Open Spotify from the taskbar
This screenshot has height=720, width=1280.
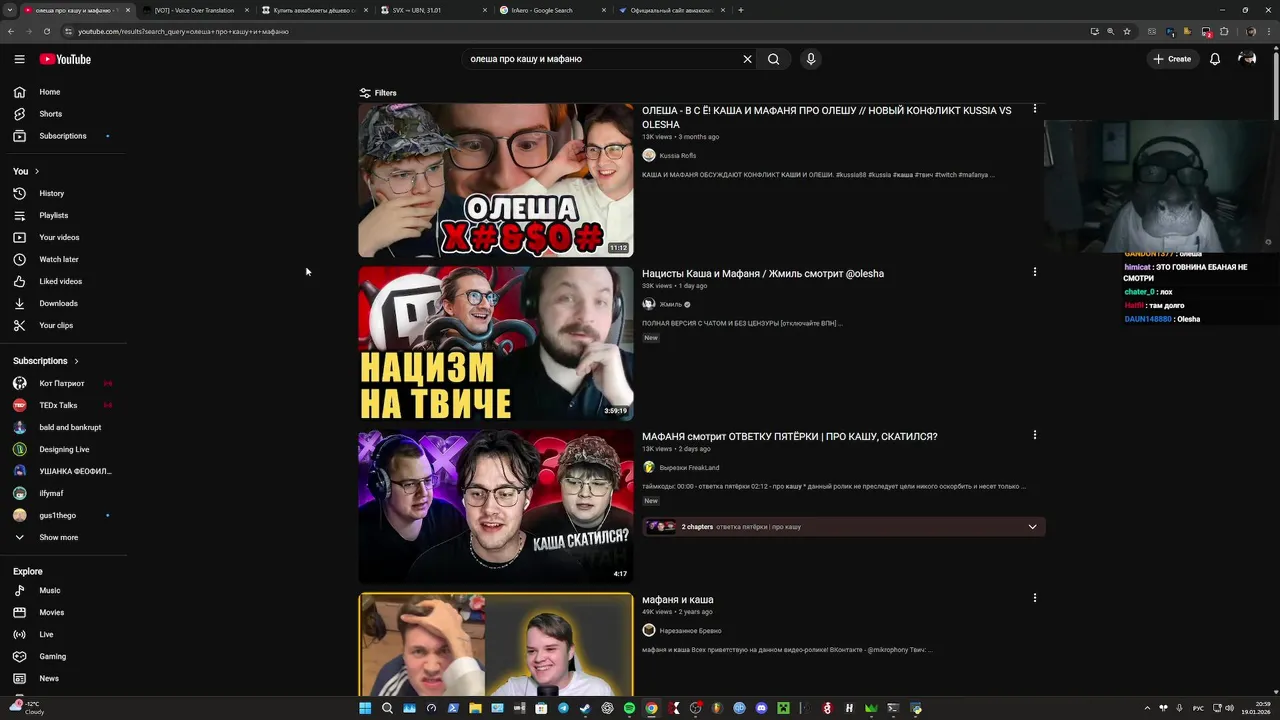(629, 708)
